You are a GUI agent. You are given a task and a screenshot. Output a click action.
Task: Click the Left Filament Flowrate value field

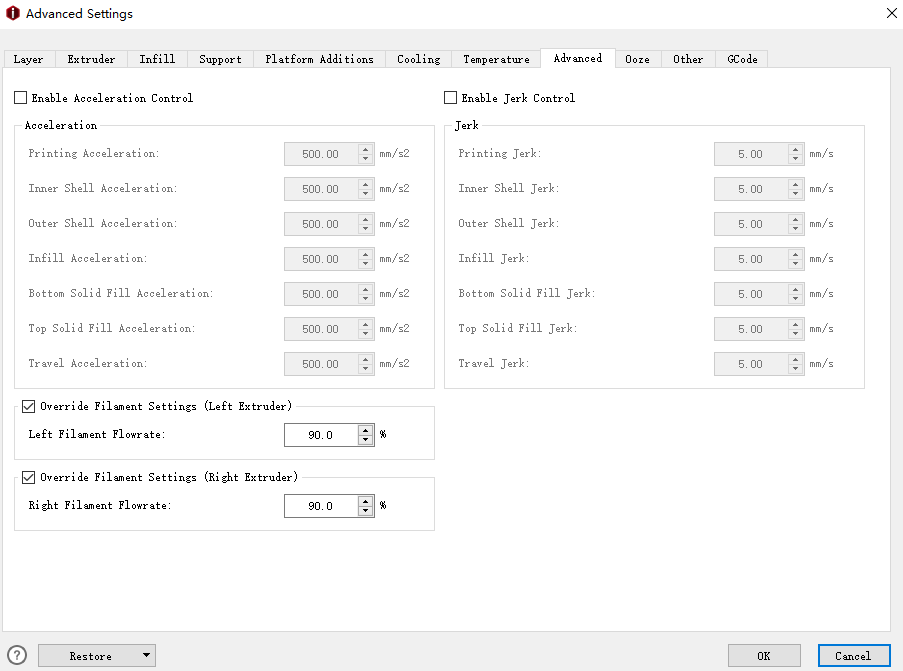[320, 435]
